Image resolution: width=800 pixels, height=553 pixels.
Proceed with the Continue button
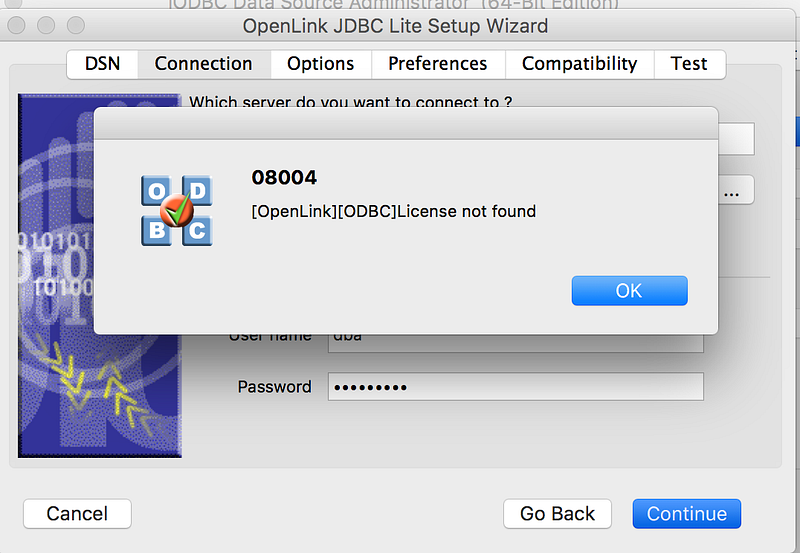click(687, 514)
